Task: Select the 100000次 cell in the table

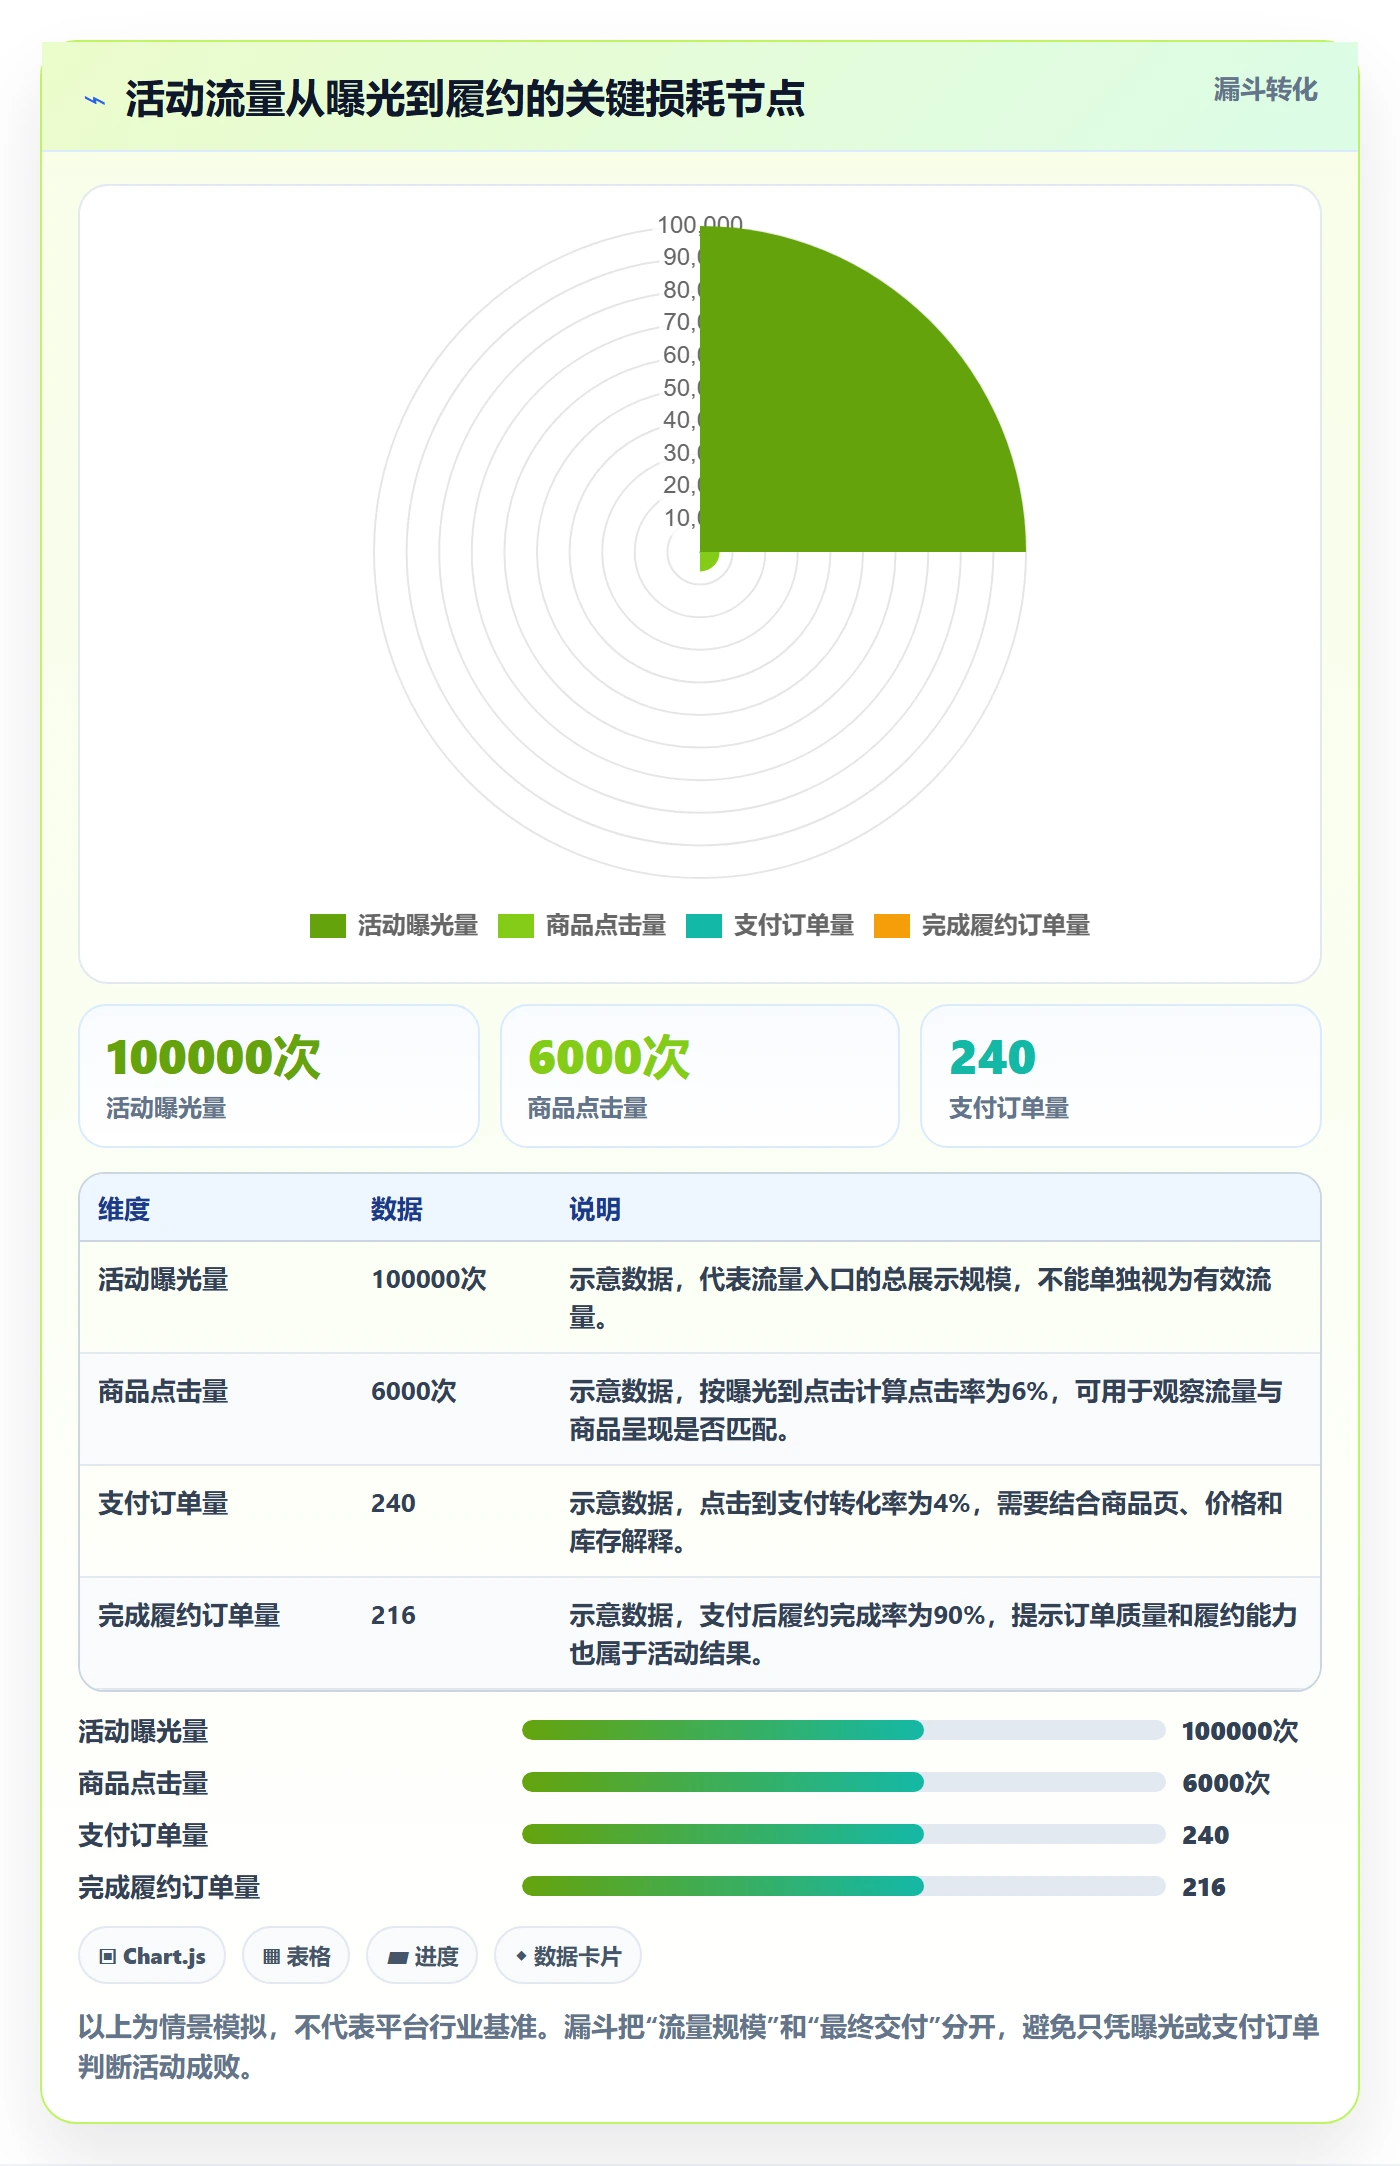Action: tap(429, 1279)
